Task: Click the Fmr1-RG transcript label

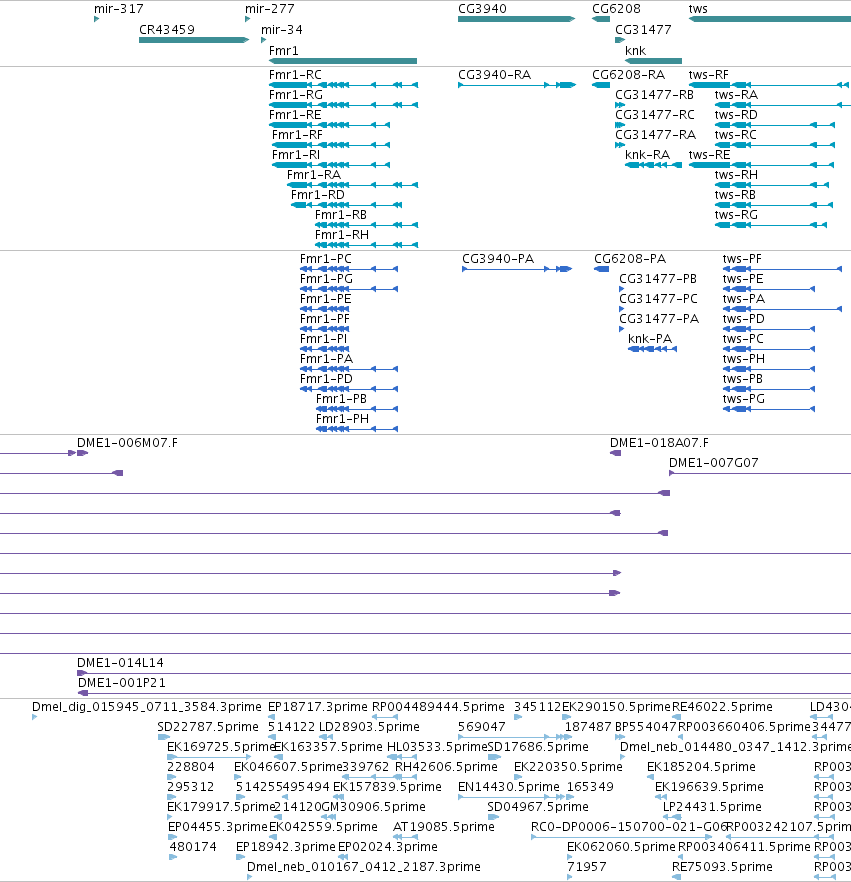Action: [296, 94]
